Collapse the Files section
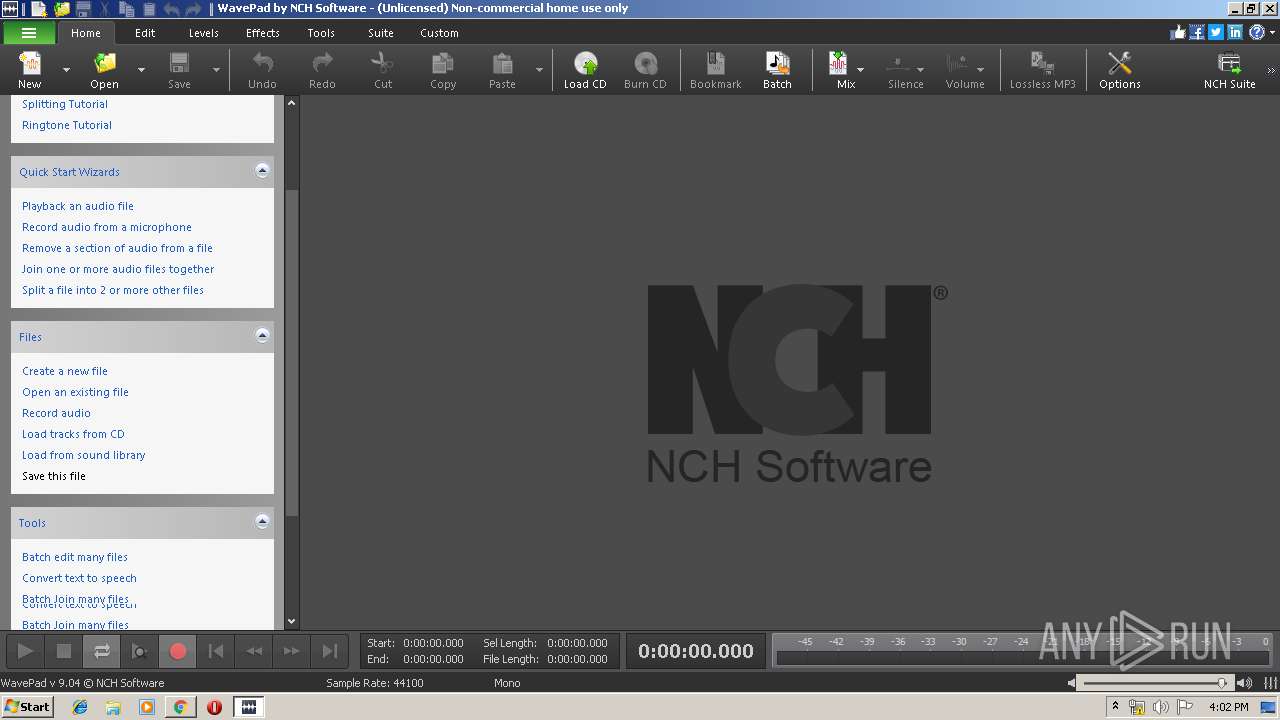The width and height of the screenshot is (1280, 720). coord(262,336)
